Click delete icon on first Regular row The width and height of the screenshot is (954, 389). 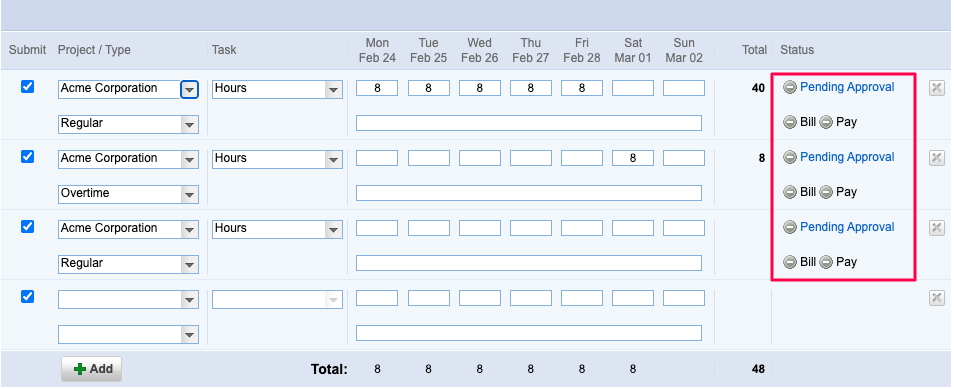tap(936, 88)
